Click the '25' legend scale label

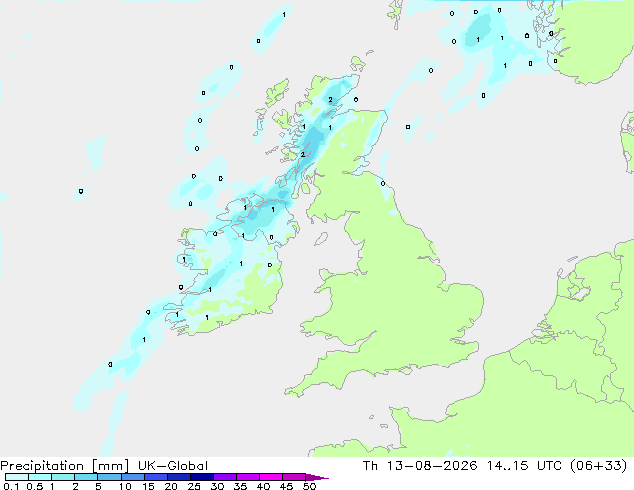coord(194,486)
